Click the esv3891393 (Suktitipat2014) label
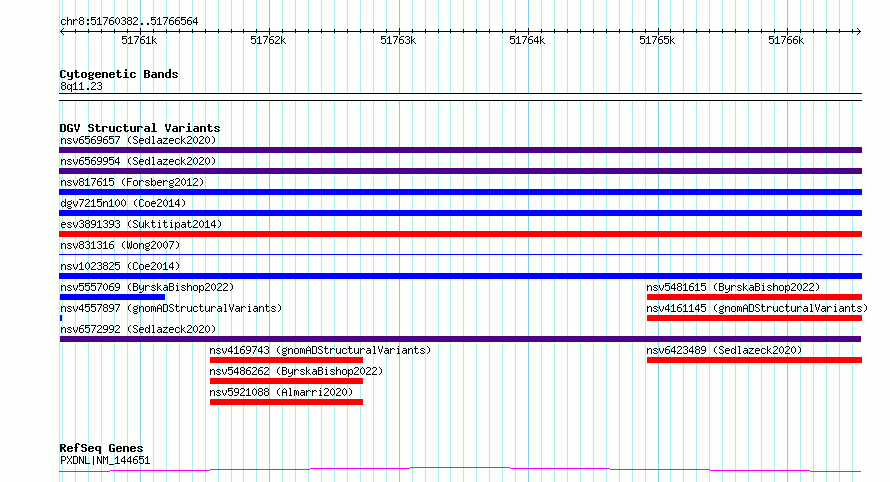Viewport: 890px width, 482px height. 141,224
